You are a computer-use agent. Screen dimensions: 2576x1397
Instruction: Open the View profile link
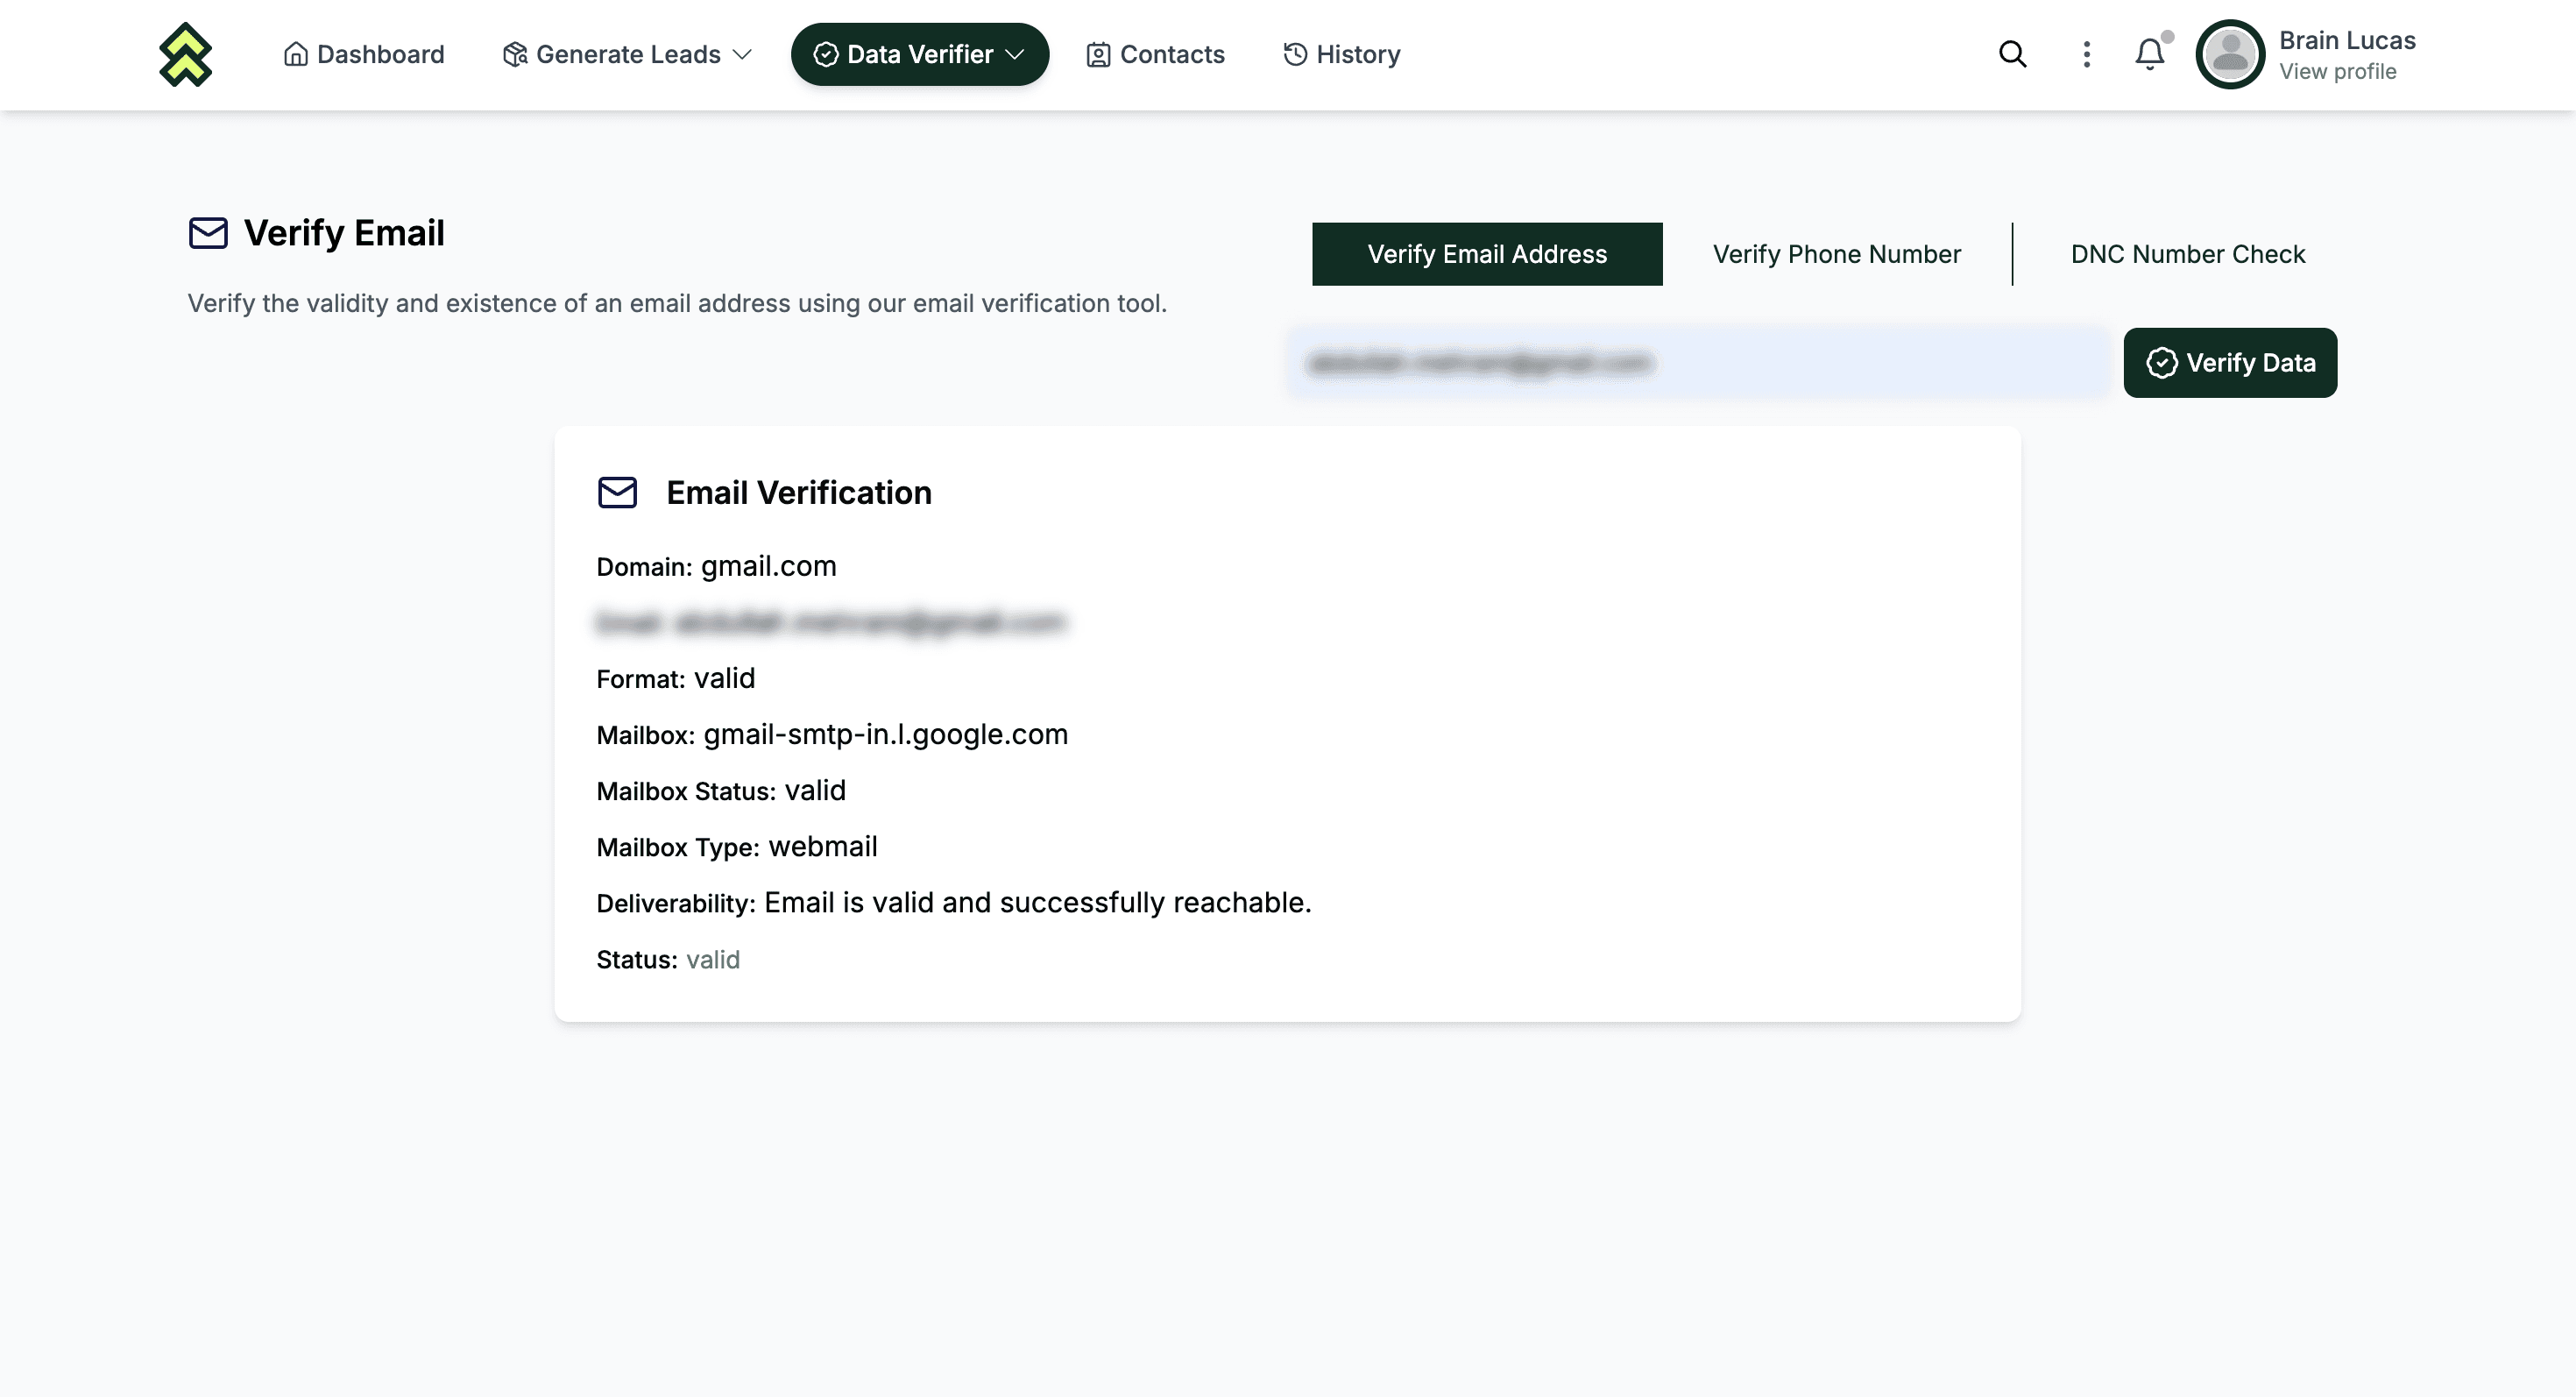[x=2337, y=72]
